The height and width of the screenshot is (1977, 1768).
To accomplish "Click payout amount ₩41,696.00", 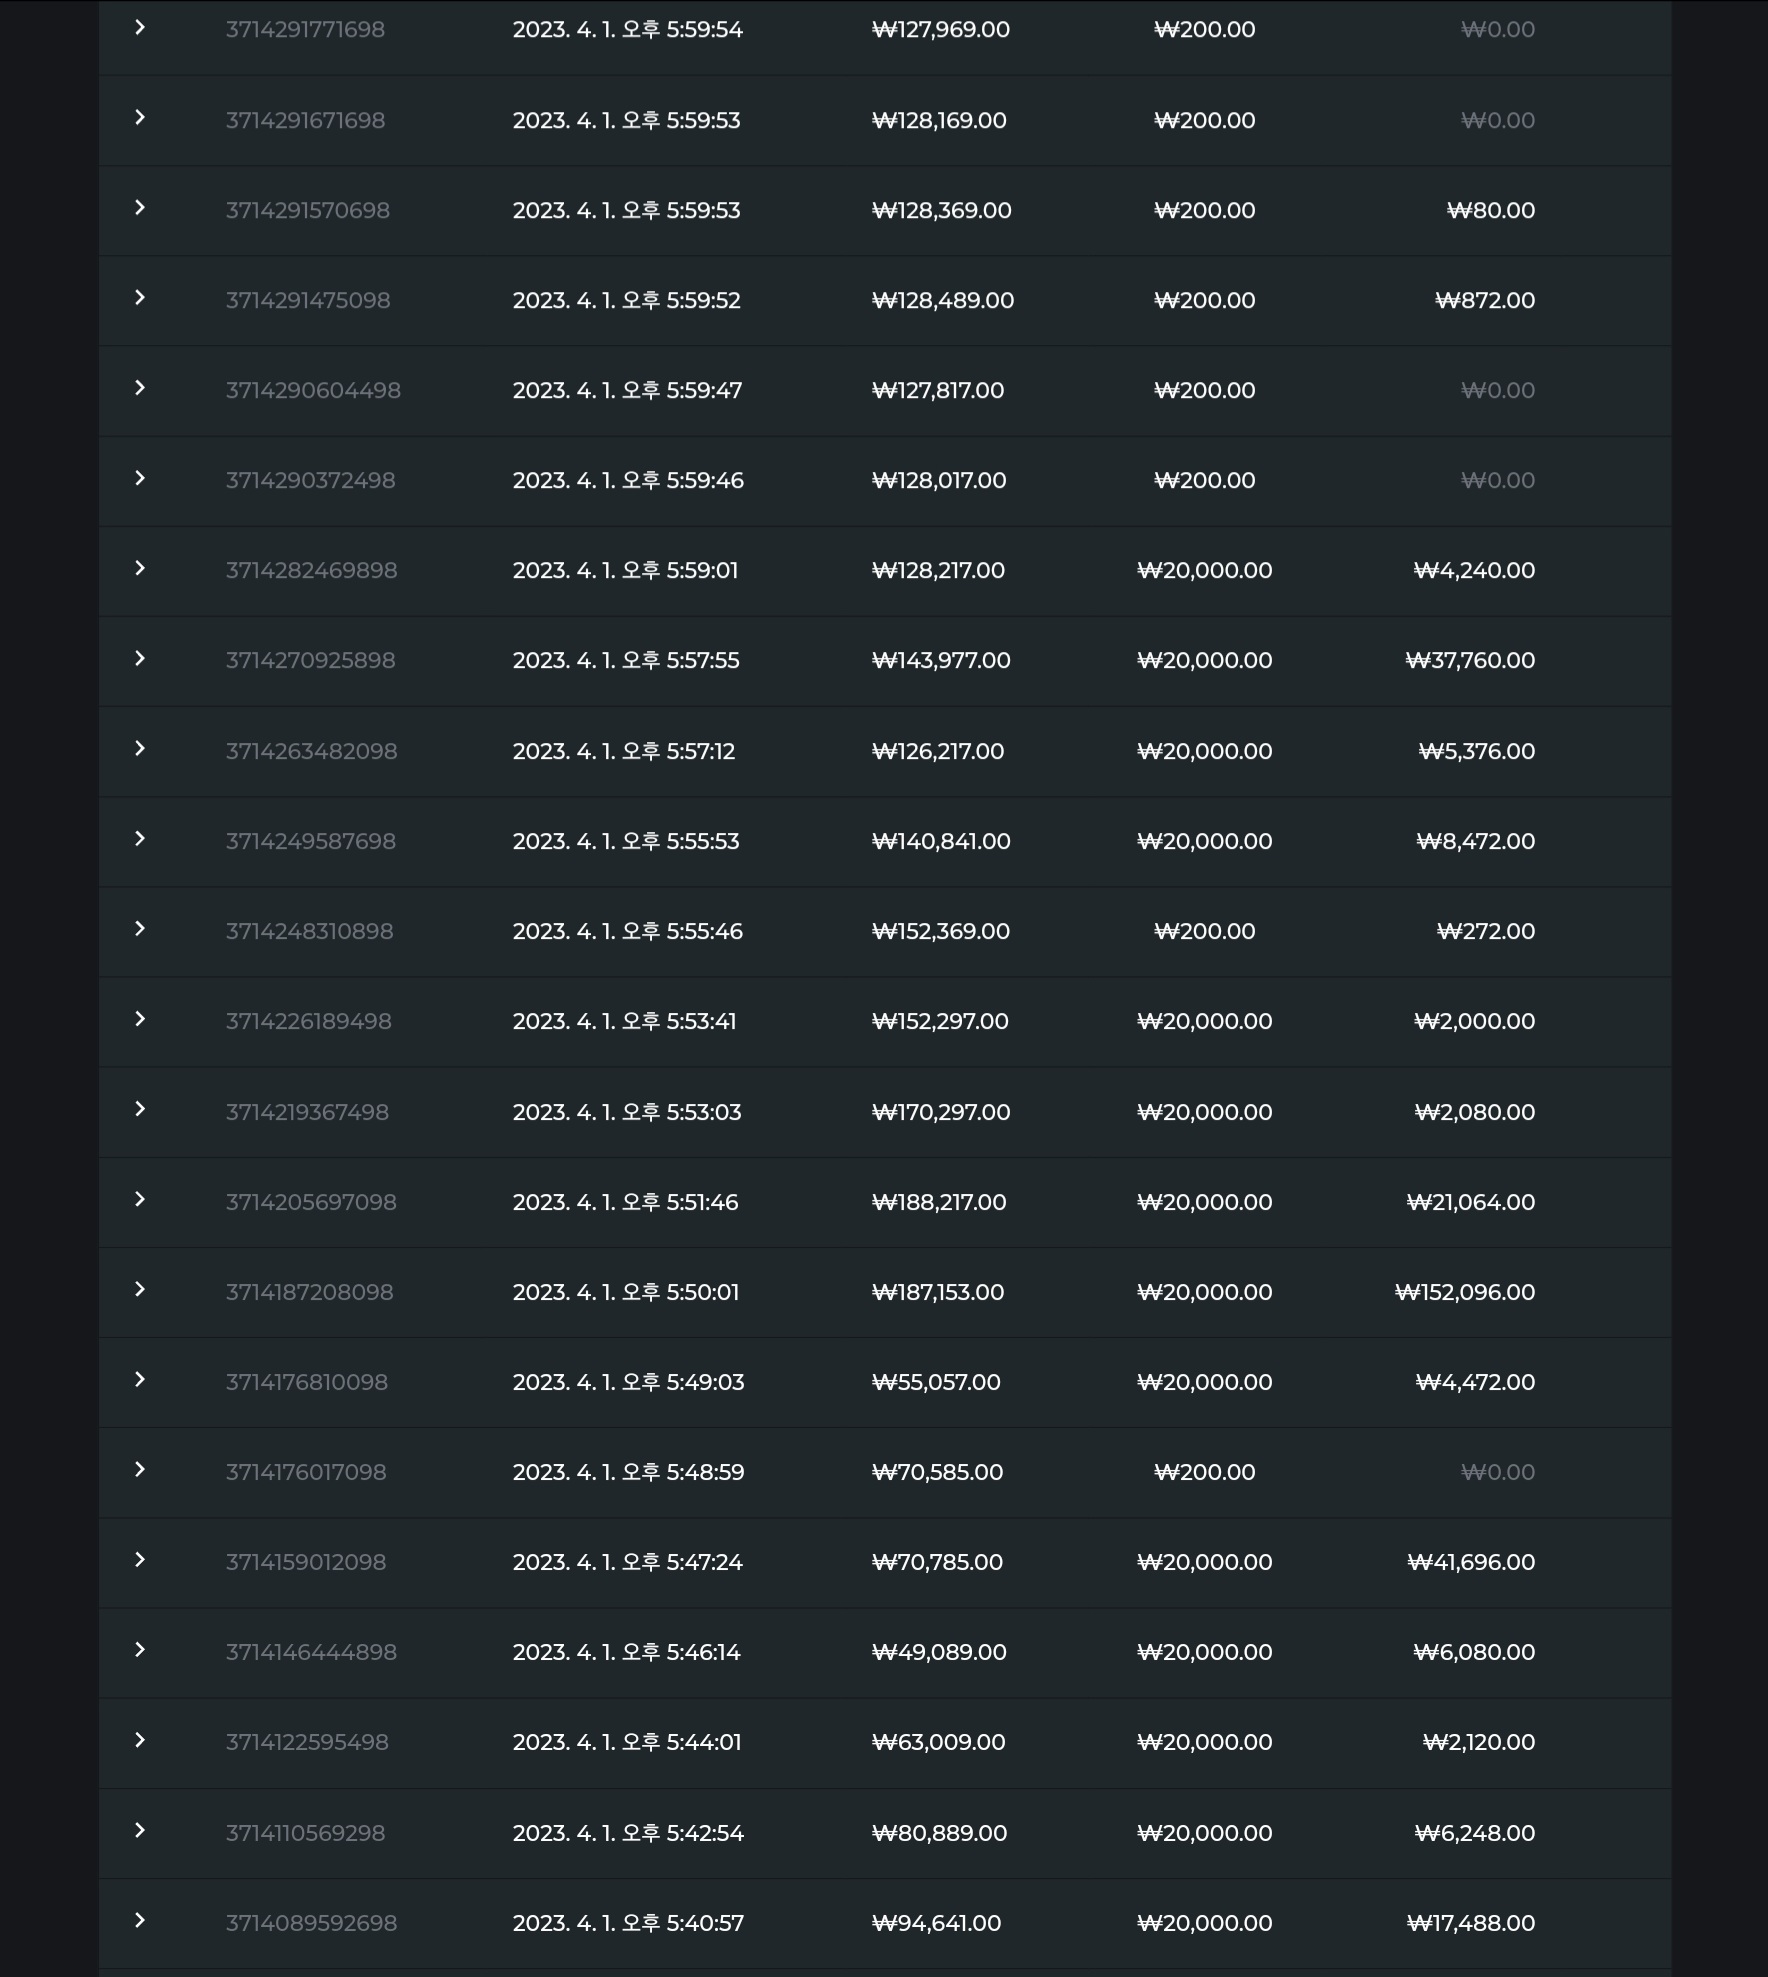I will click(1471, 1562).
